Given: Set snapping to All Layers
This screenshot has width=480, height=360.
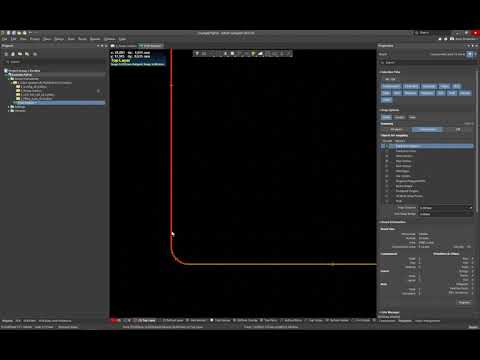Looking at the screenshot, I should pos(396,129).
